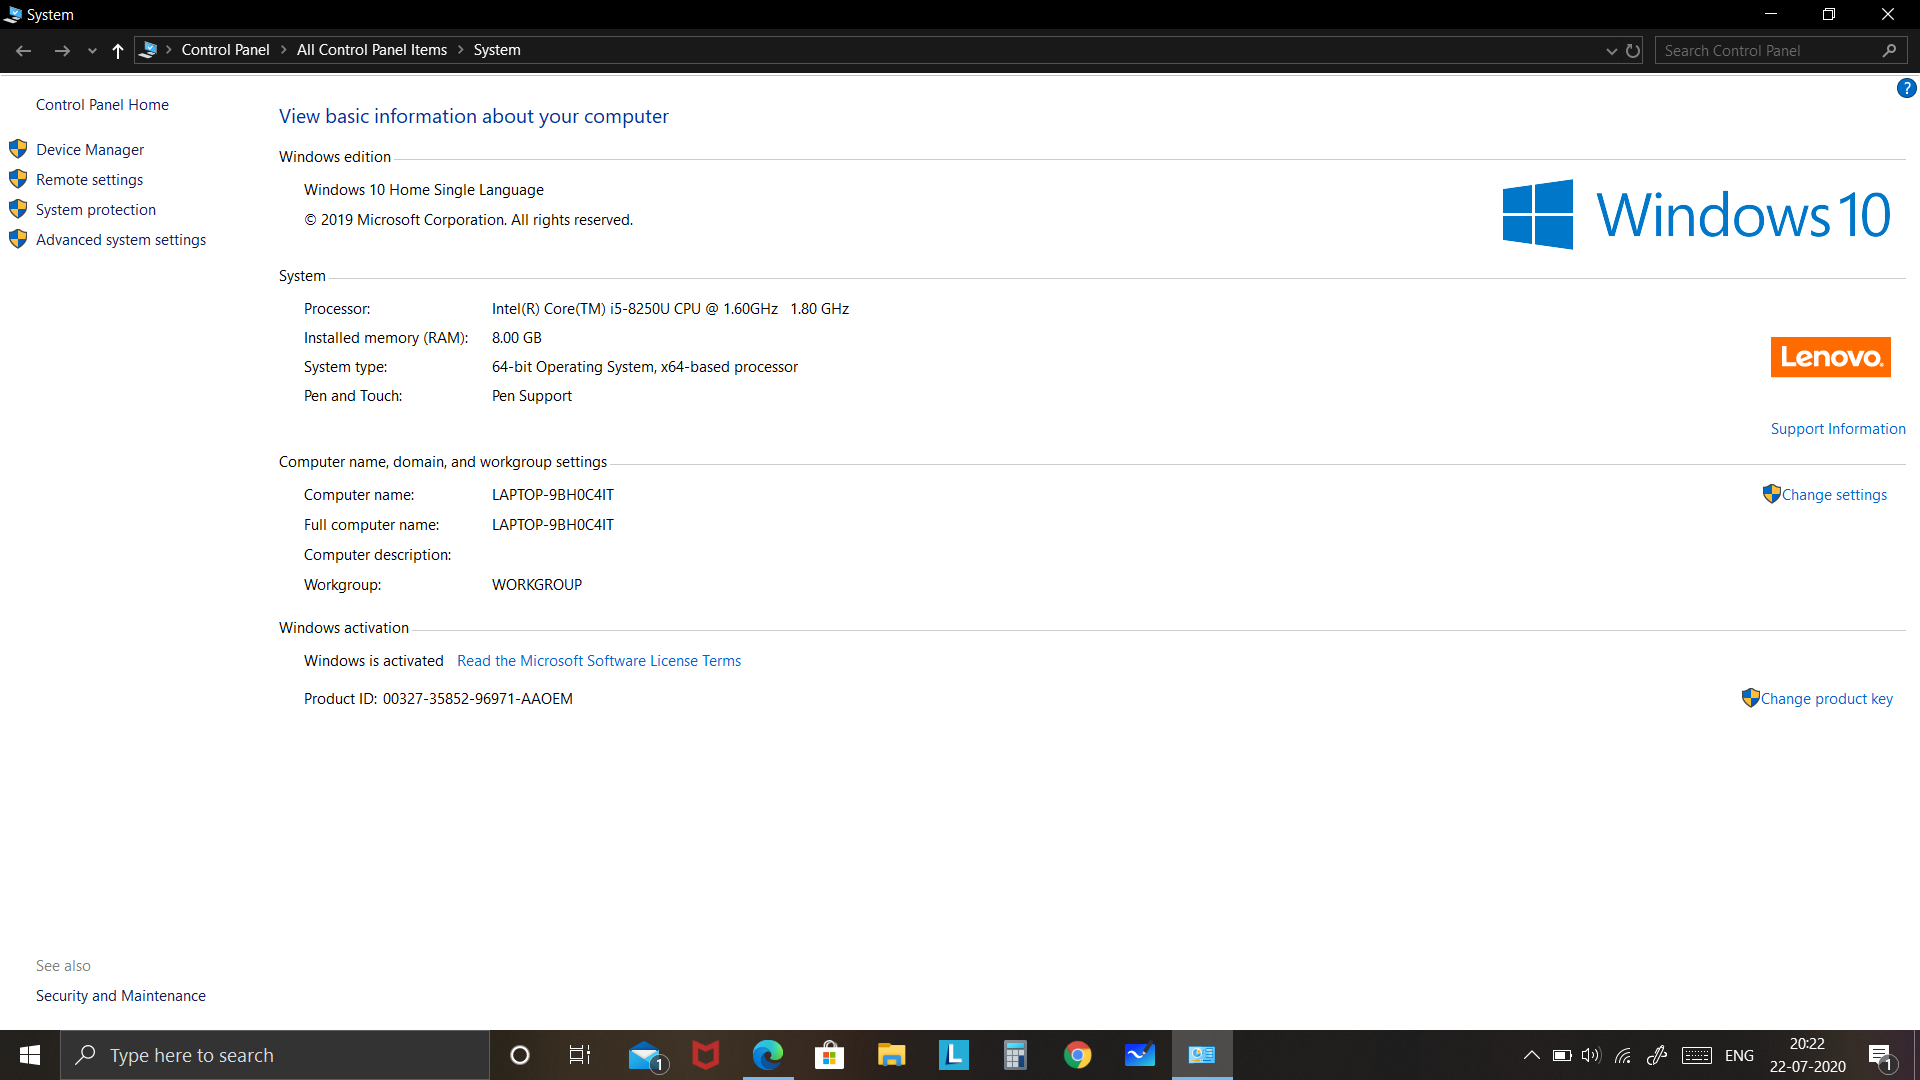Click the help question mark icon

click(1906, 89)
